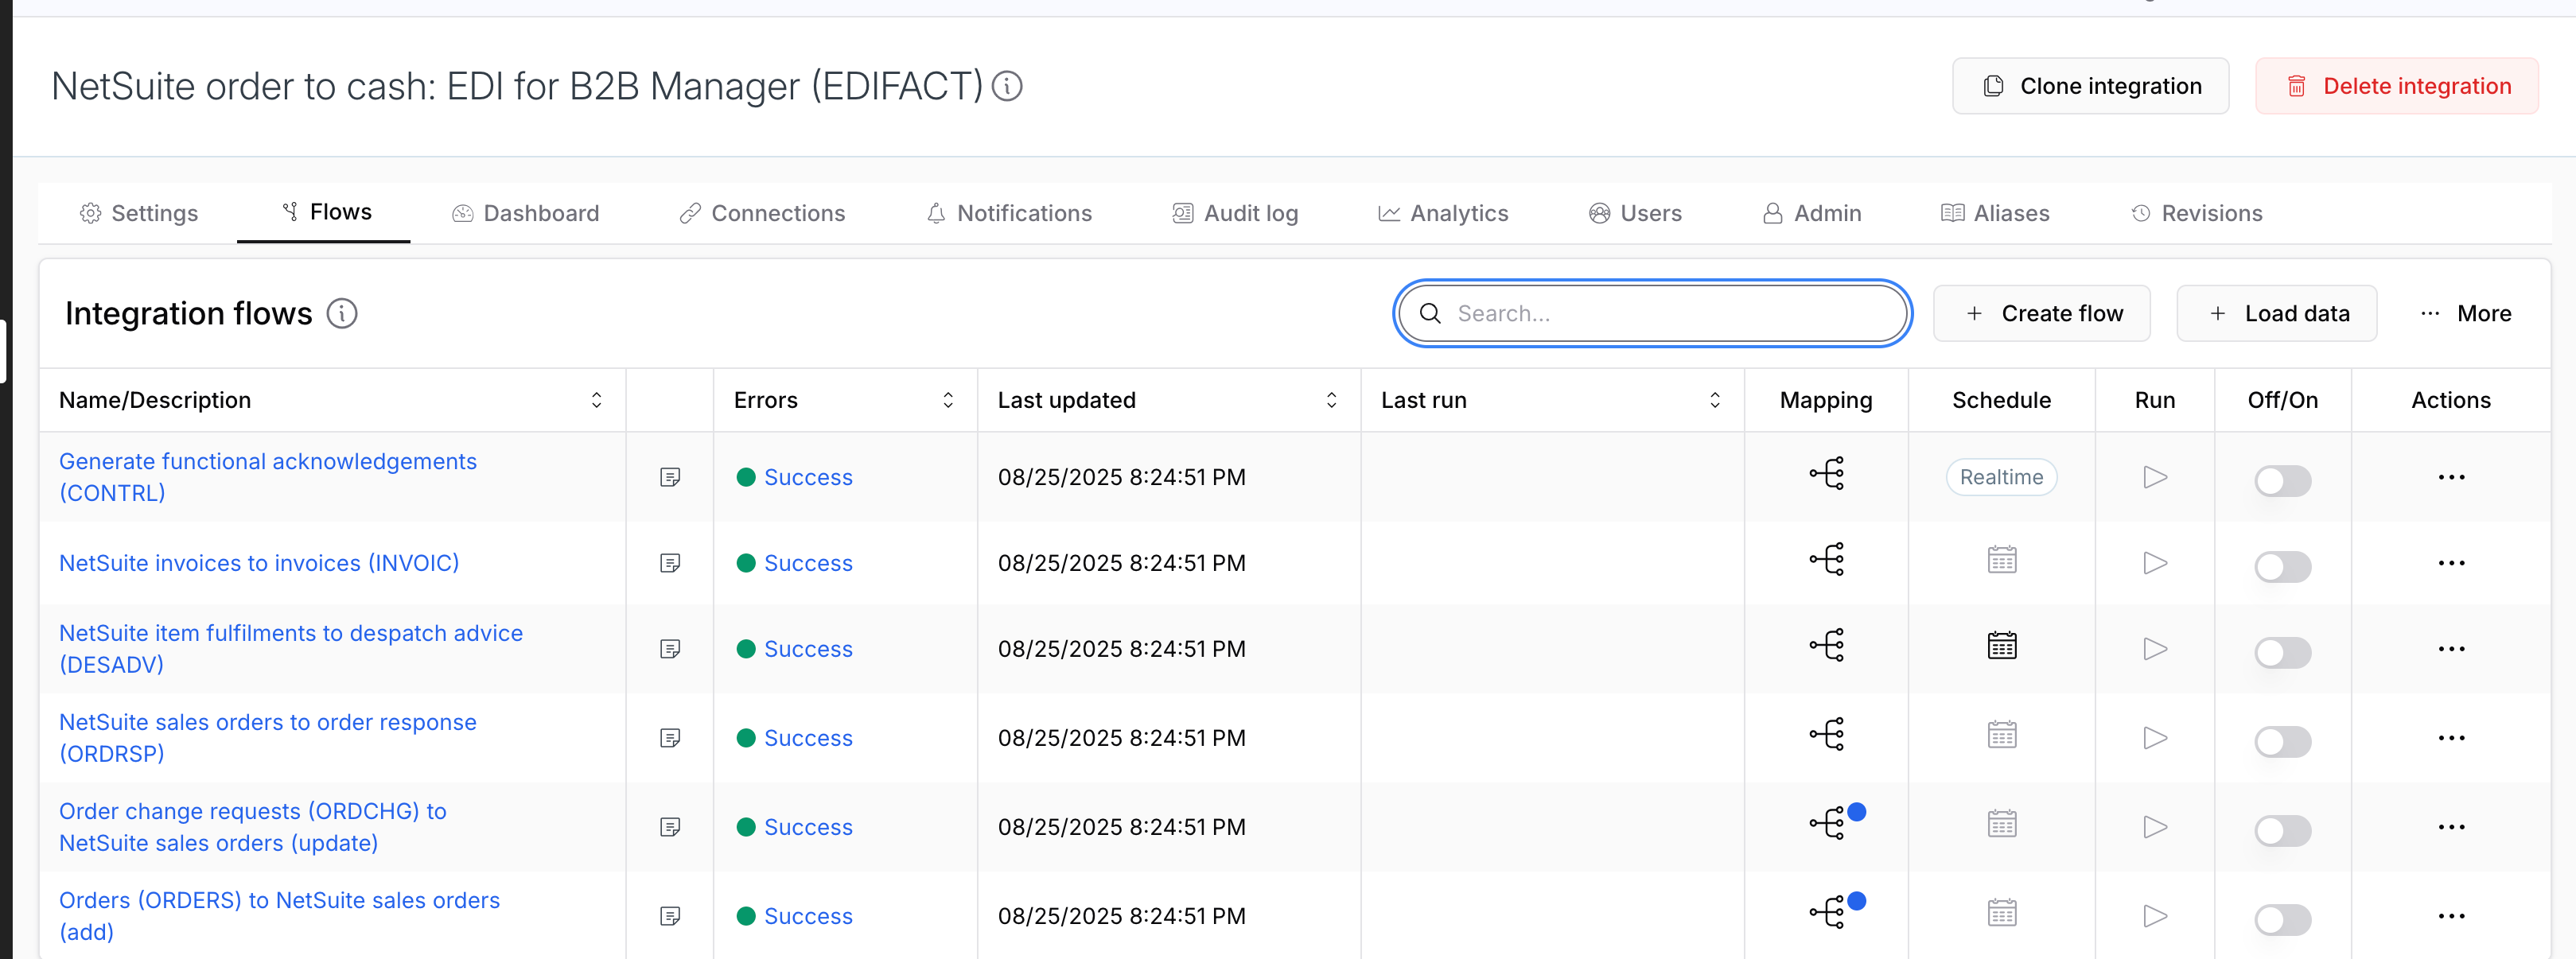Open schedule for NetSuite invoices to invoices (INVOIC)
The image size is (2576, 959).
coord(2001,560)
